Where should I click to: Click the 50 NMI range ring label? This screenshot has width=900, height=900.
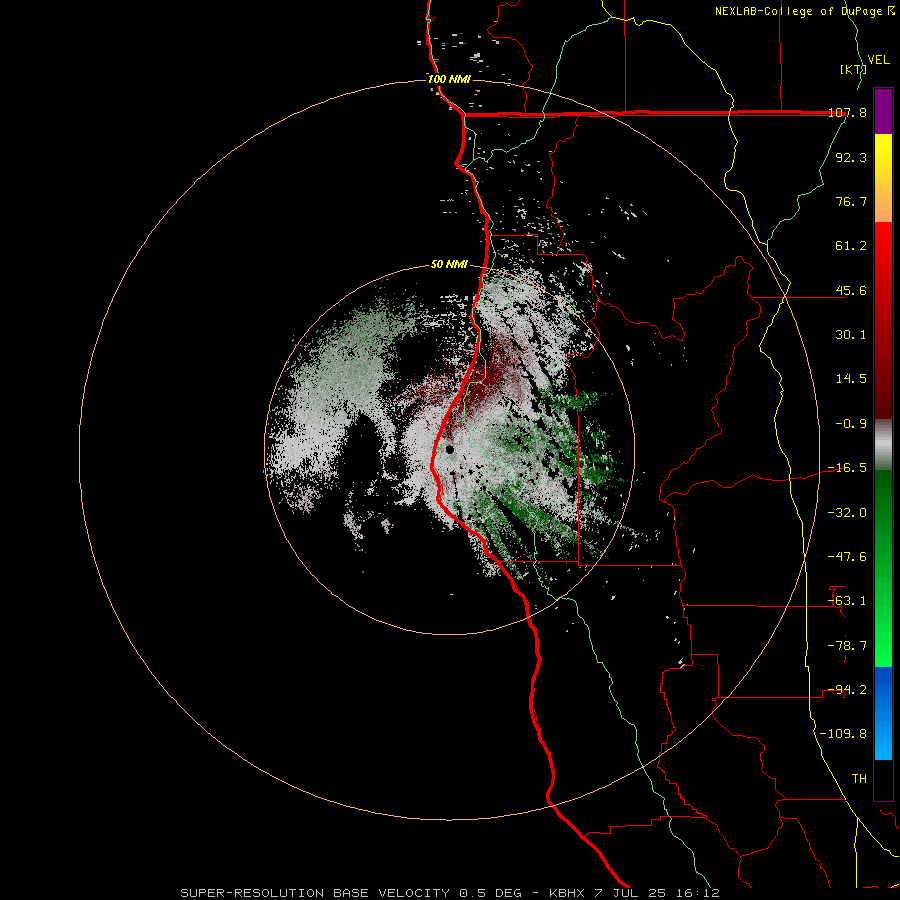tap(449, 265)
